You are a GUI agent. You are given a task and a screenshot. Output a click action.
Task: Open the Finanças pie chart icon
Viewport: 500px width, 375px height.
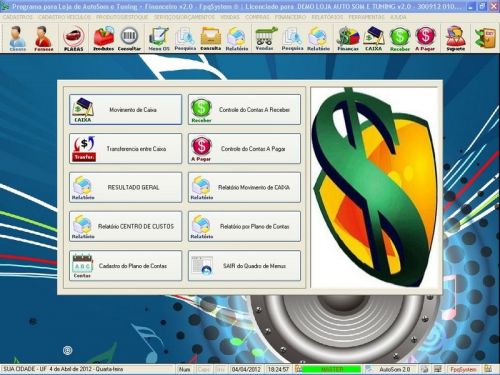[x=348, y=38]
